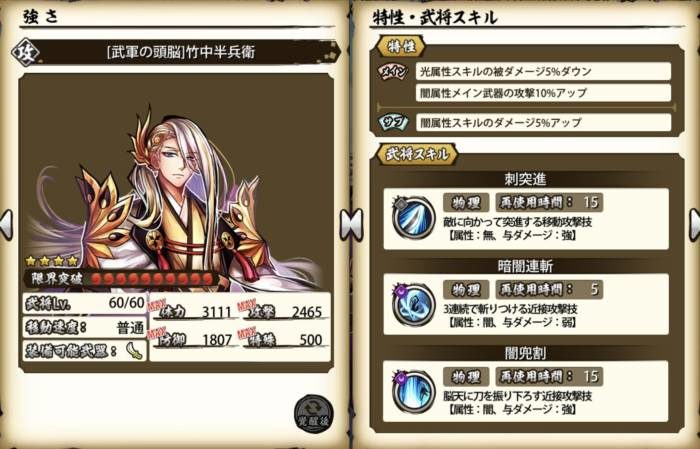Tap the 闇兜割 skill icon
The height and width of the screenshot is (449, 700).
[x=413, y=392]
